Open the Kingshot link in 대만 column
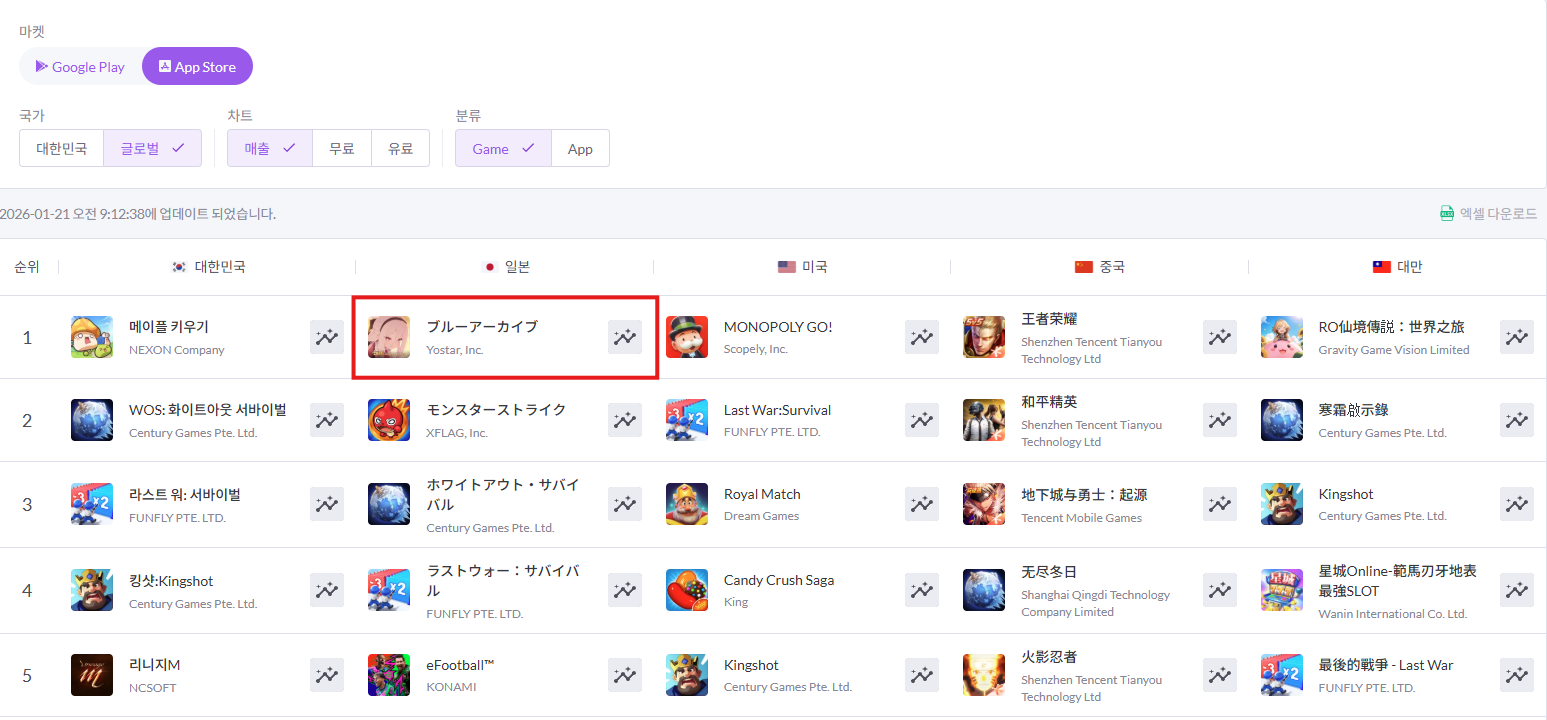 tap(1346, 494)
